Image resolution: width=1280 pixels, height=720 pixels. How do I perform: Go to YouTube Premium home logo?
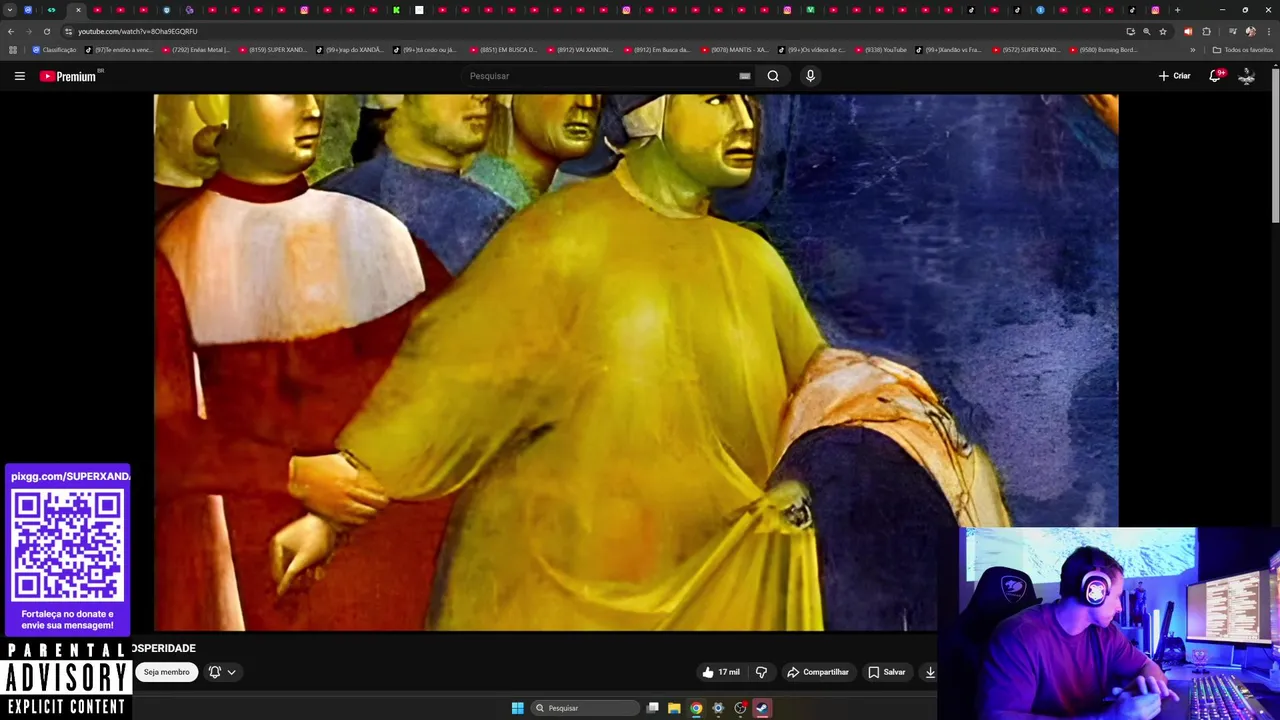tap(68, 76)
